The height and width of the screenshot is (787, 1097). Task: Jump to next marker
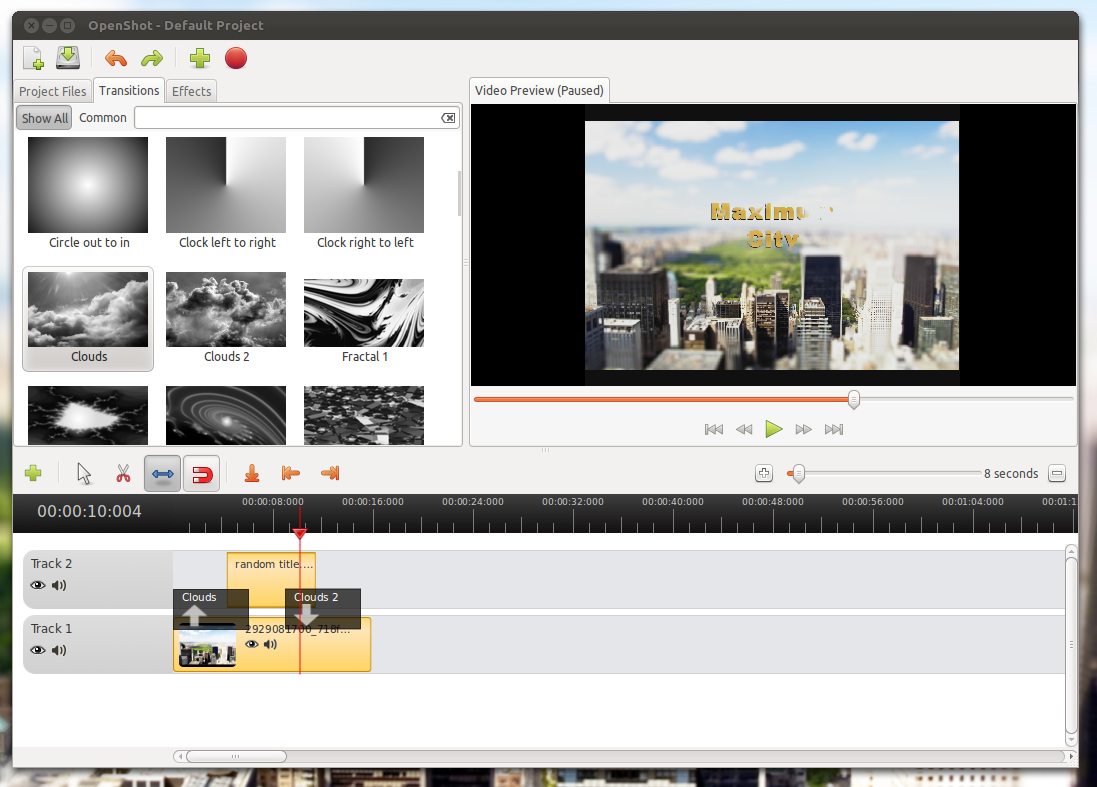pyautogui.click(x=330, y=474)
